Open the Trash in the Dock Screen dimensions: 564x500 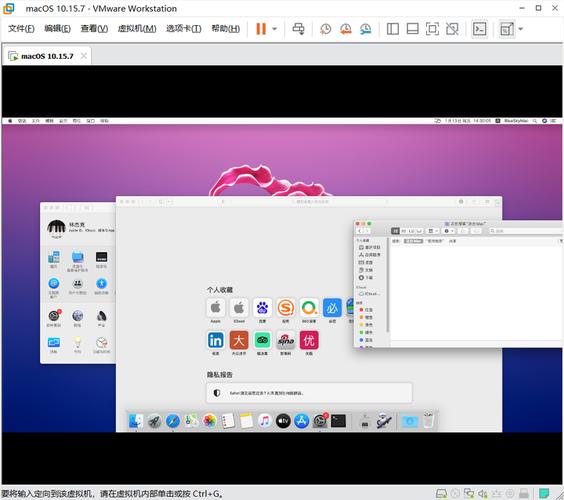pyautogui.click(x=428, y=421)
